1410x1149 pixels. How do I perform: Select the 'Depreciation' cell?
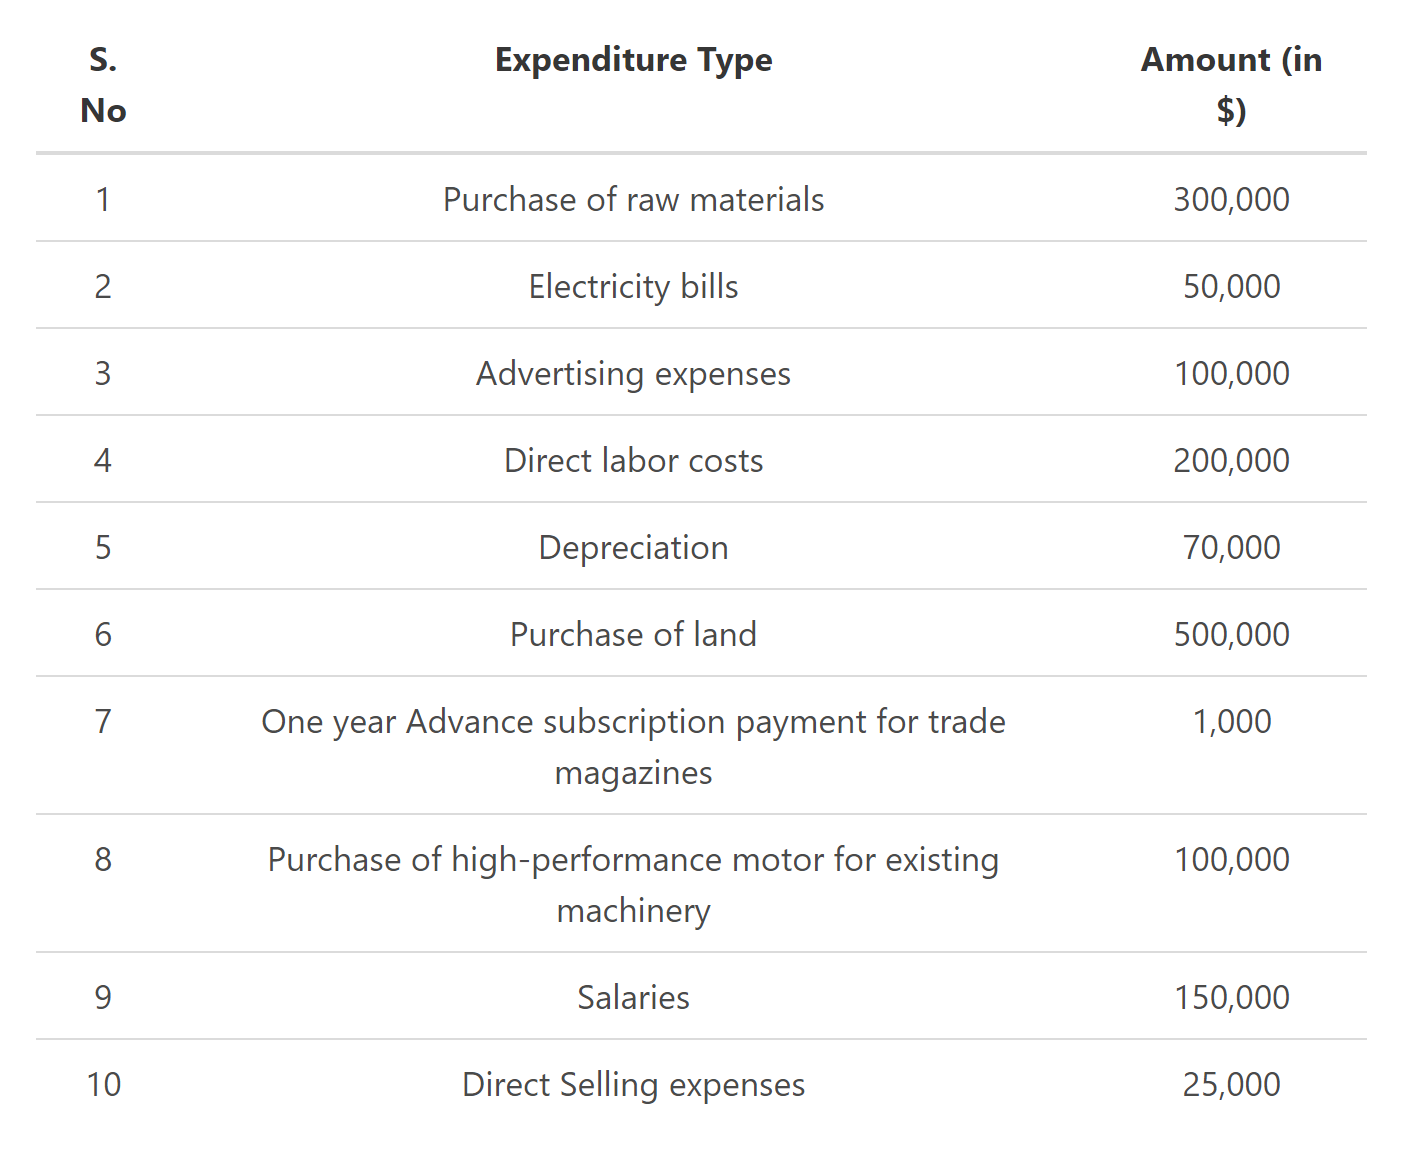633,547
